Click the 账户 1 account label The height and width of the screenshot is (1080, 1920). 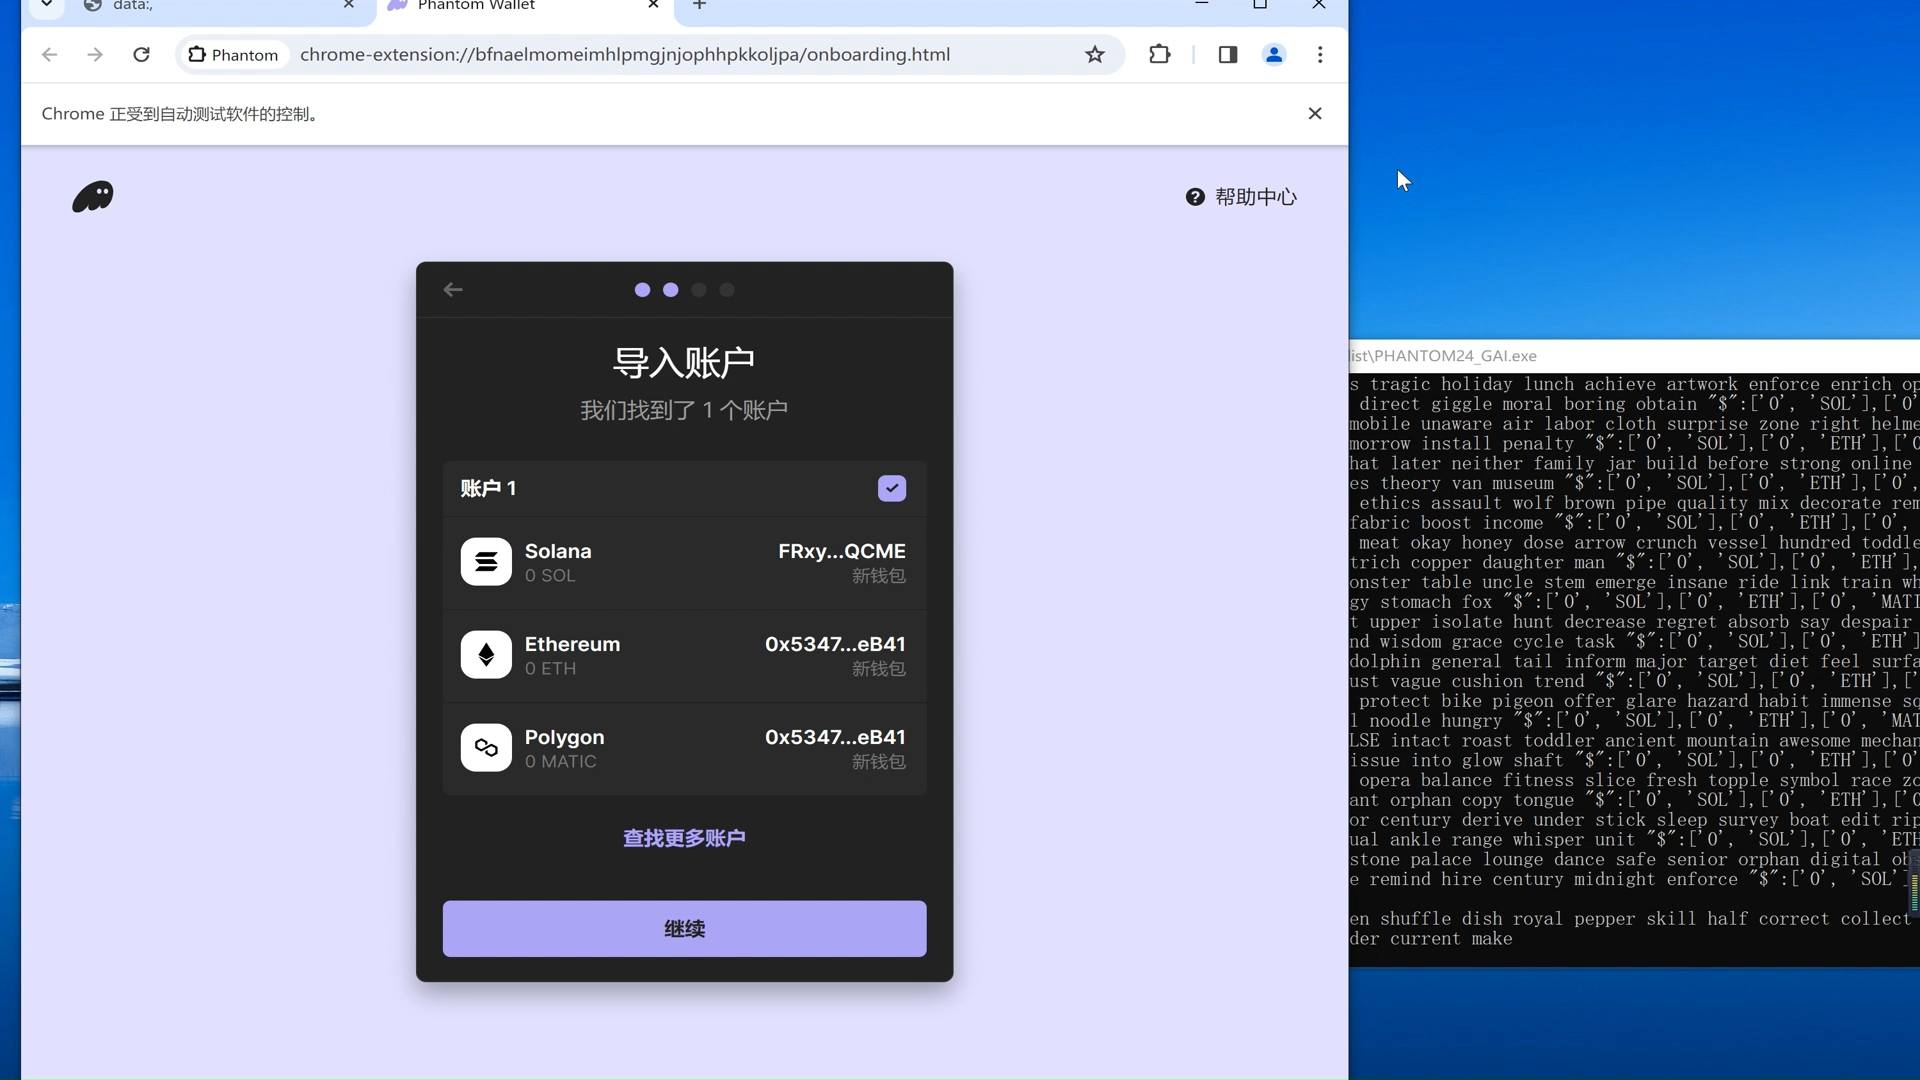point(488,488)
